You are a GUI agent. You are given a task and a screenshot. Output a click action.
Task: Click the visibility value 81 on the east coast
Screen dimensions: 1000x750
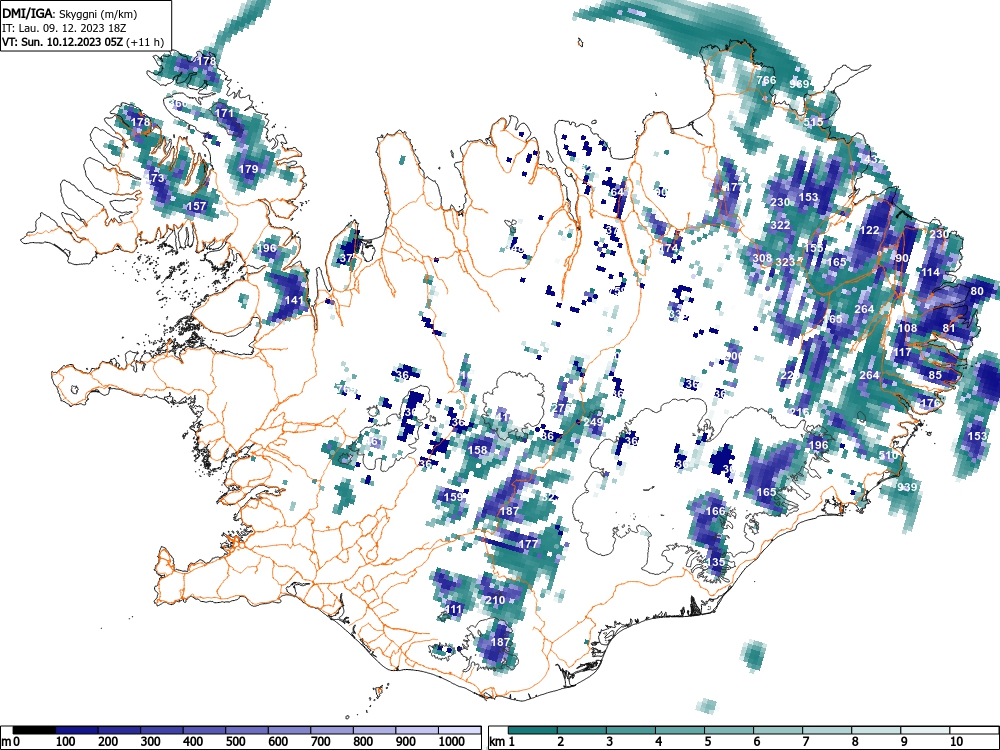949,328
